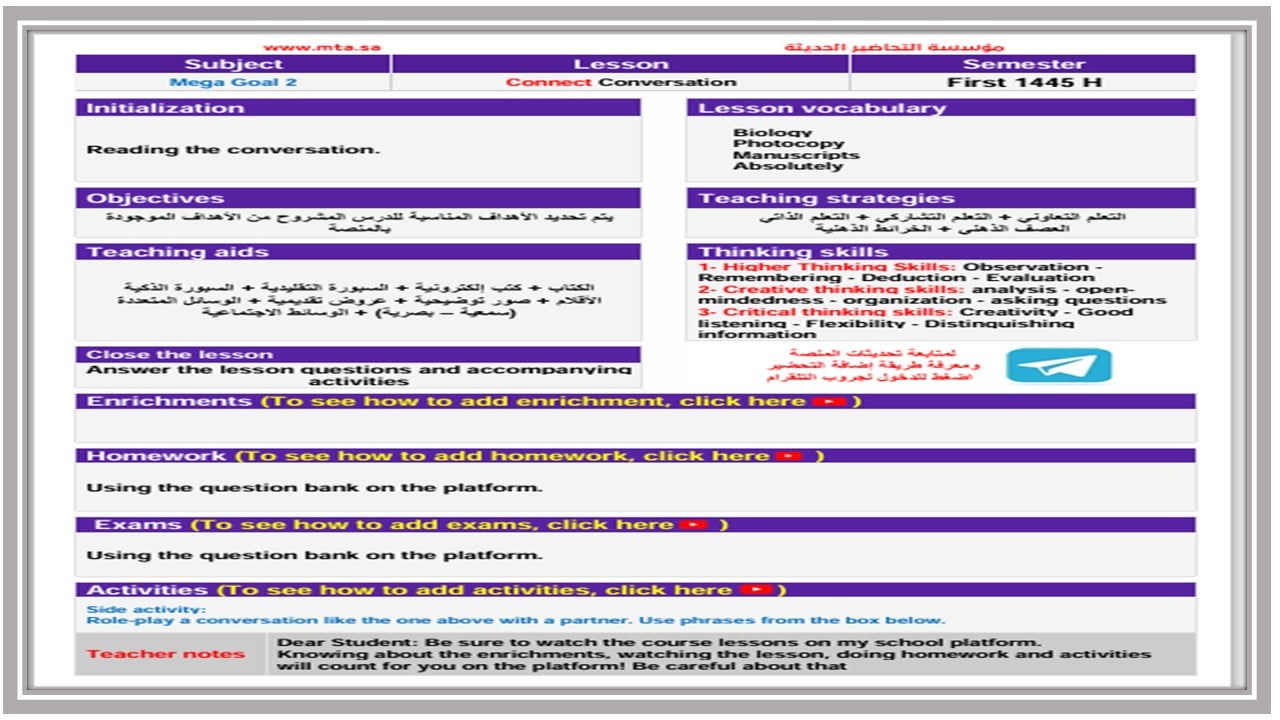The image size is (1280, 720).
Task: Click the empty Enrichments content box
Action: point(636,426)
